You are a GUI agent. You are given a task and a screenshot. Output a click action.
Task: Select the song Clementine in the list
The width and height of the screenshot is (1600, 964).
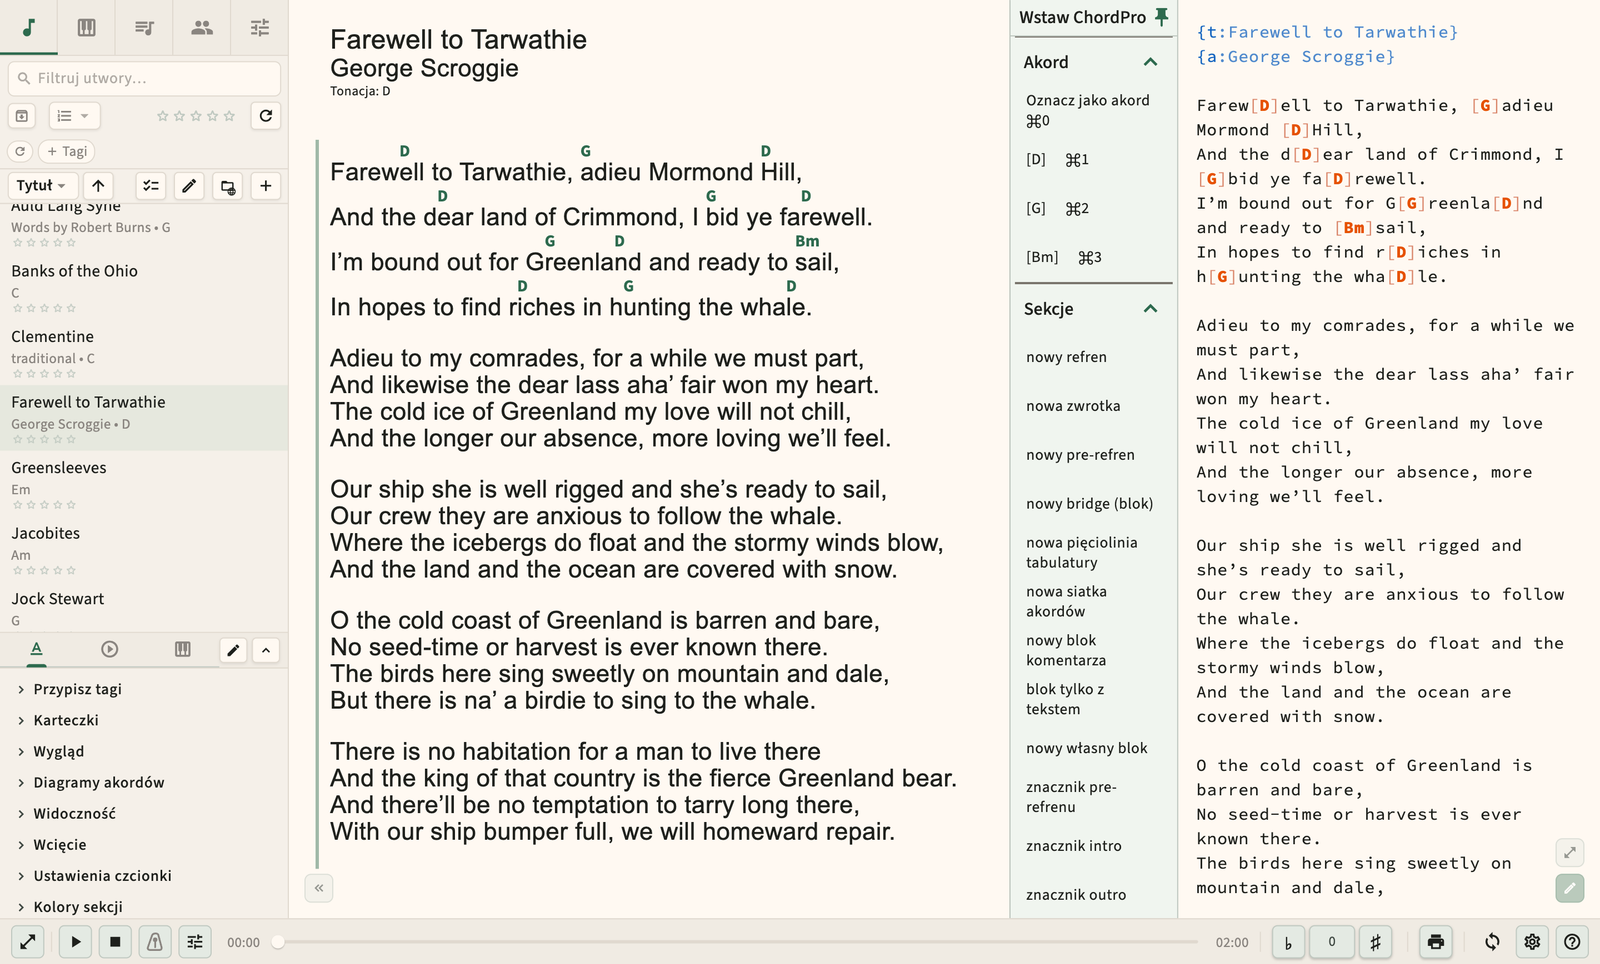point(144,353)
